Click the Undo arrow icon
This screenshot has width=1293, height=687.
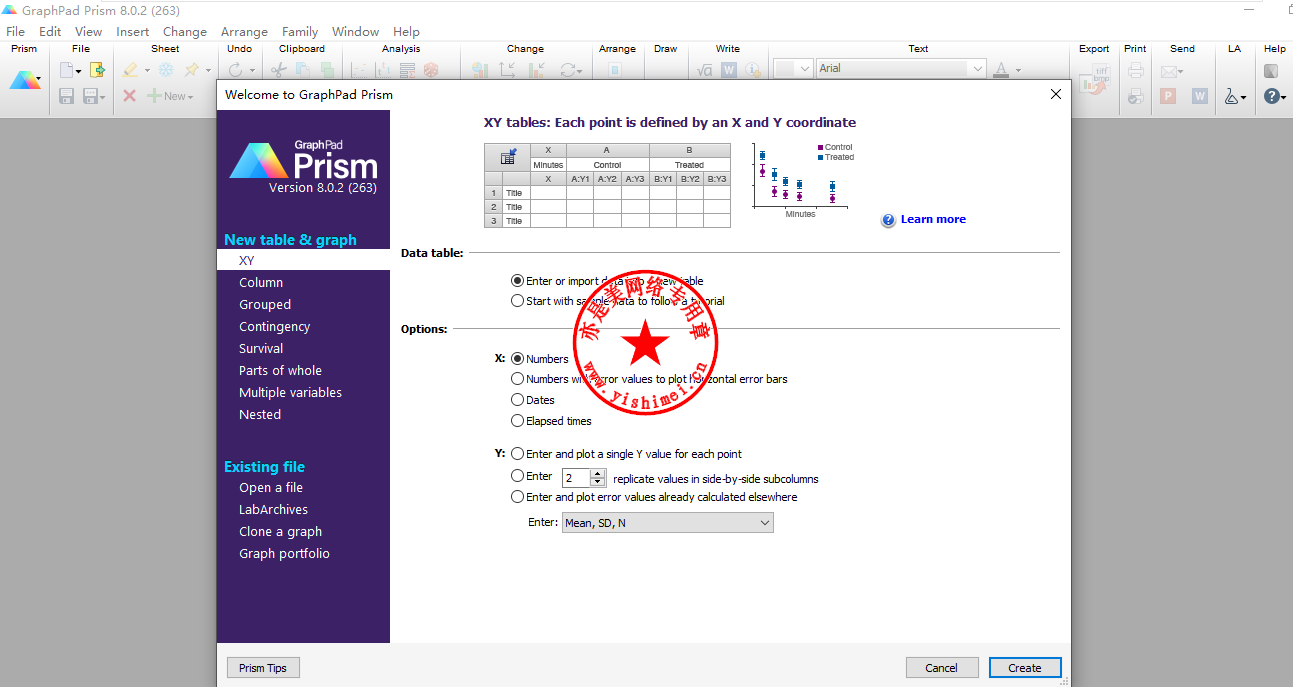tap(235, 70)
